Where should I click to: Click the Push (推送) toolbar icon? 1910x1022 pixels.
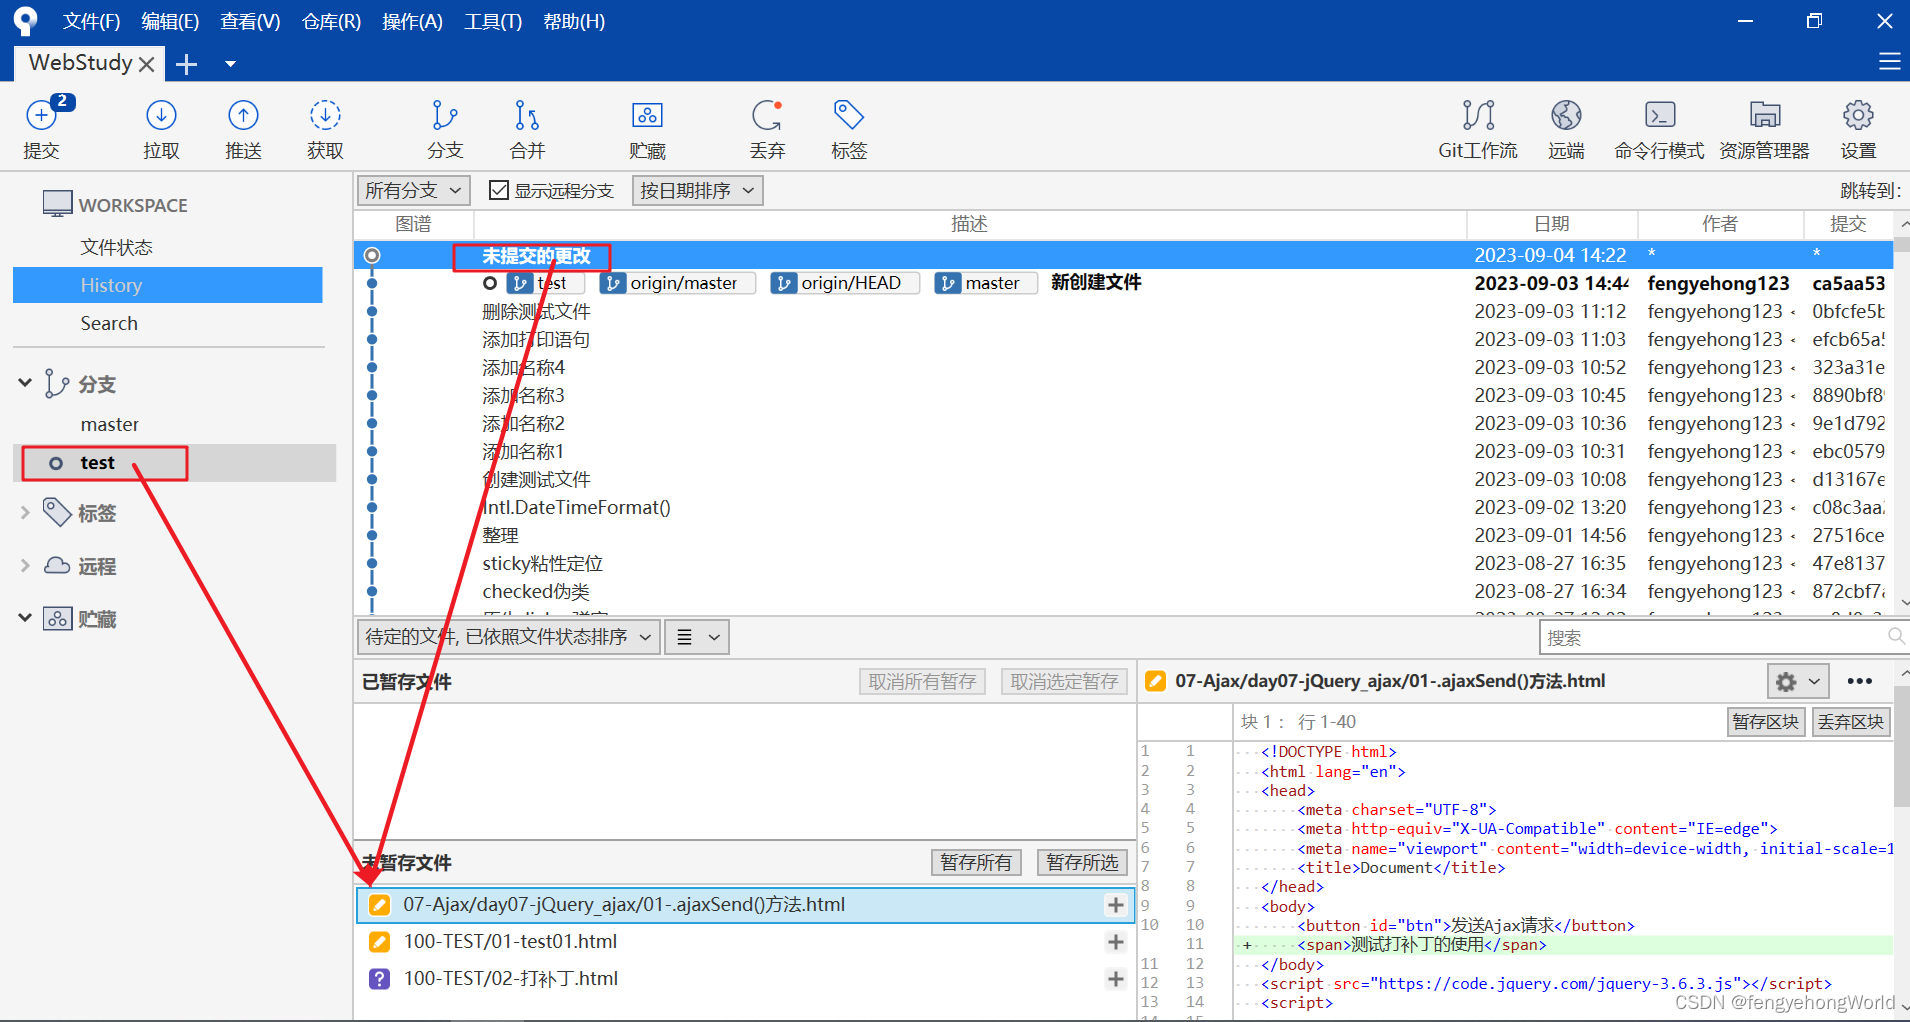click(243, 128)
